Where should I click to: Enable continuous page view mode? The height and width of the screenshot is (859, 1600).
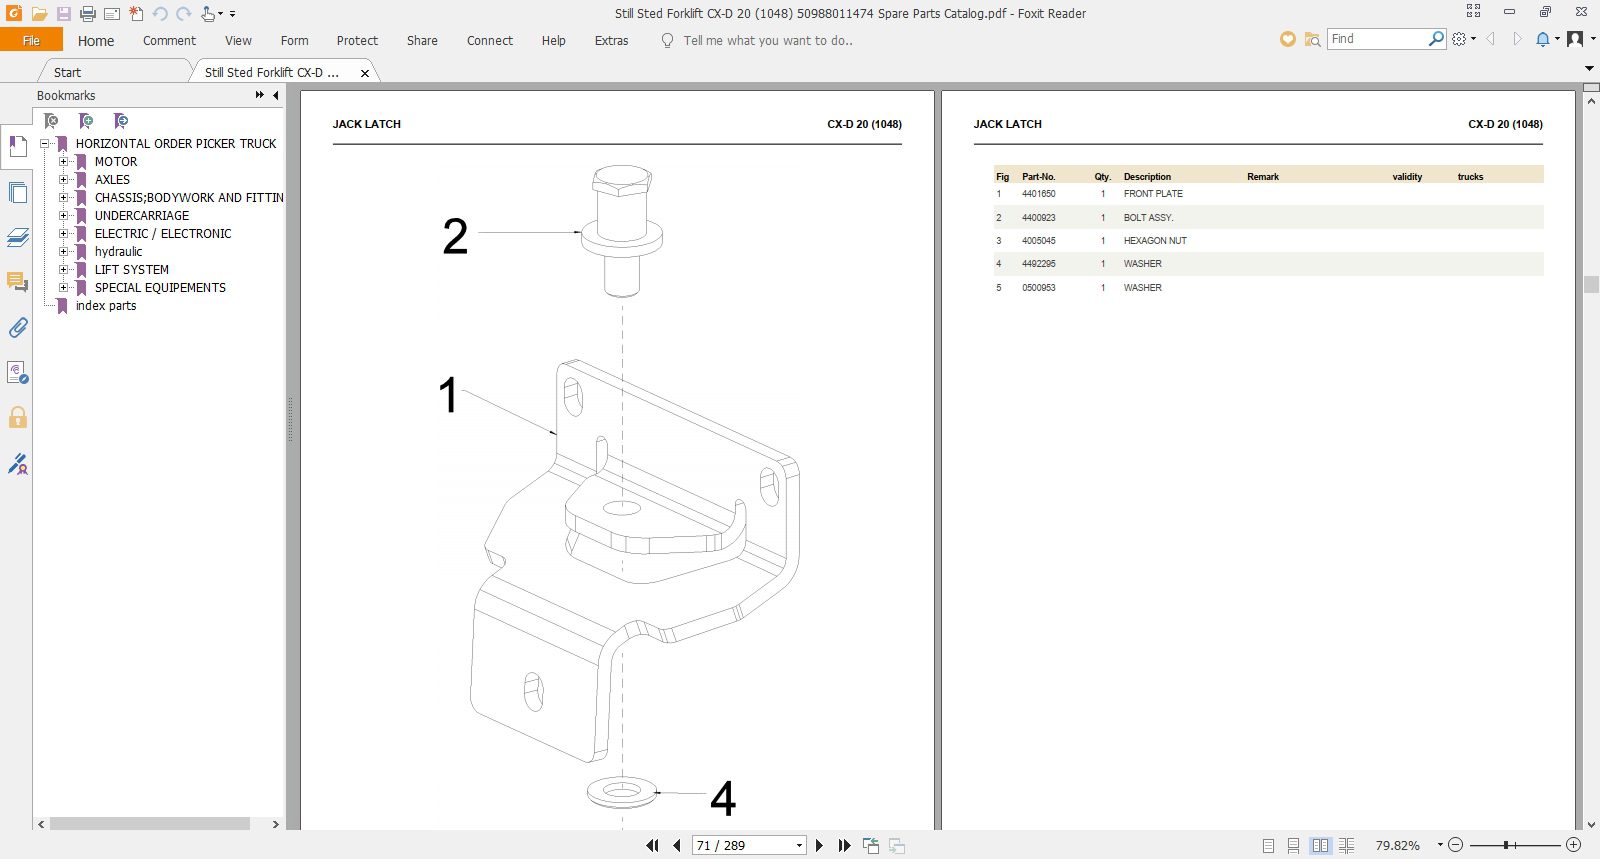(x=1294, y=845)
